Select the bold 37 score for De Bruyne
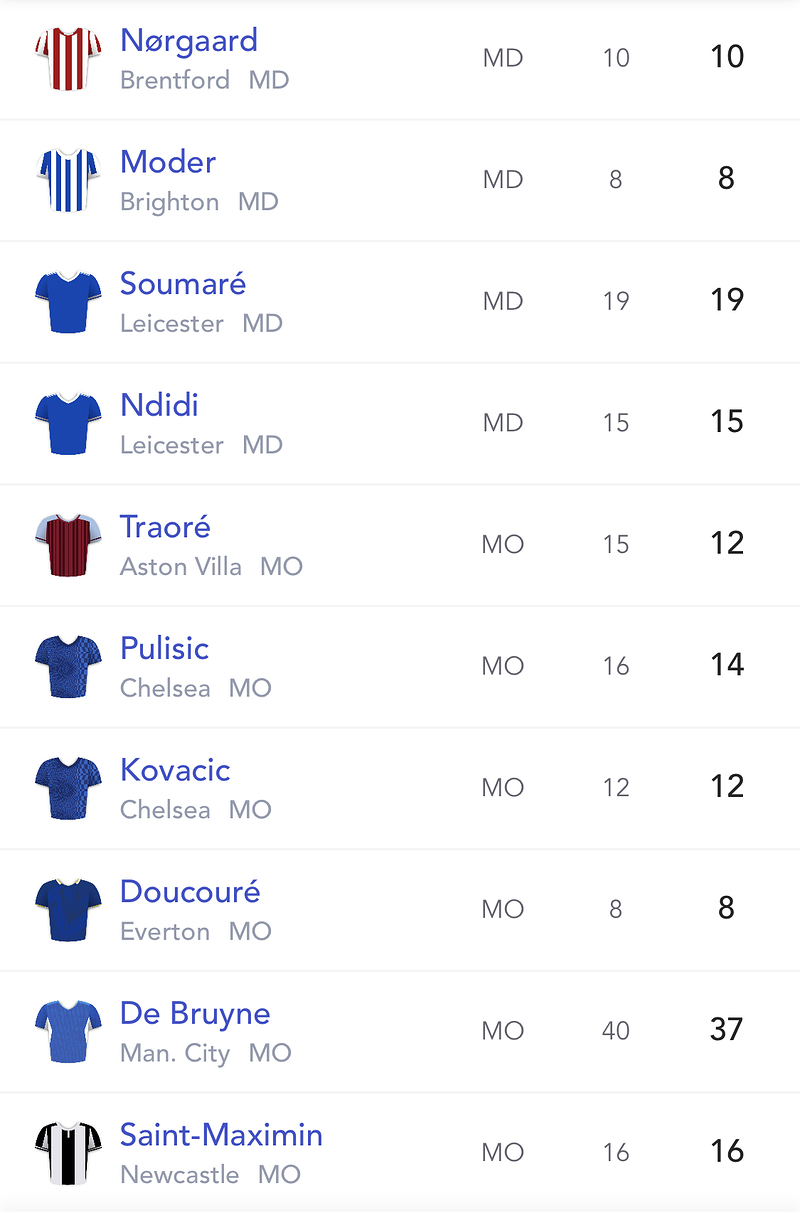 click(727, 1029)
